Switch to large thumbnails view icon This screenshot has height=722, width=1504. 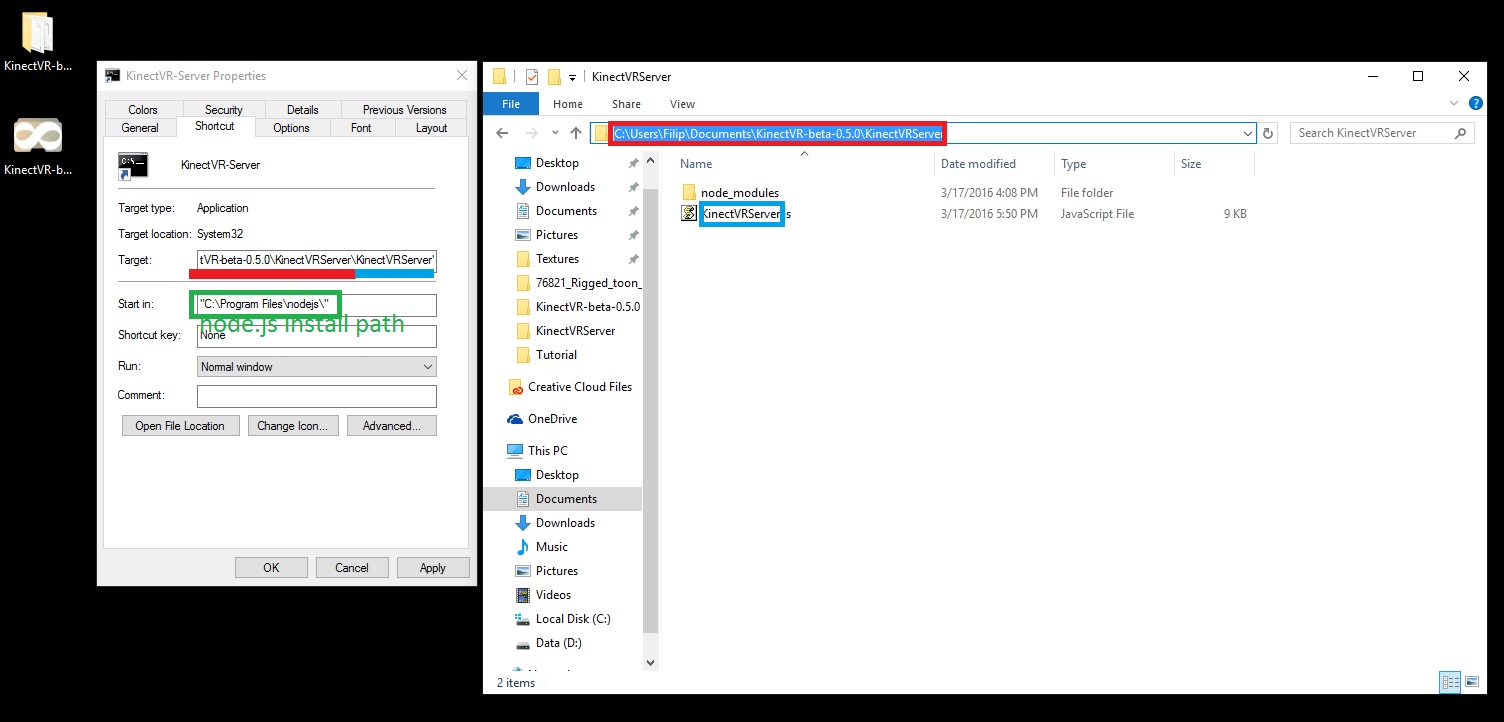tap(1472, 682)
